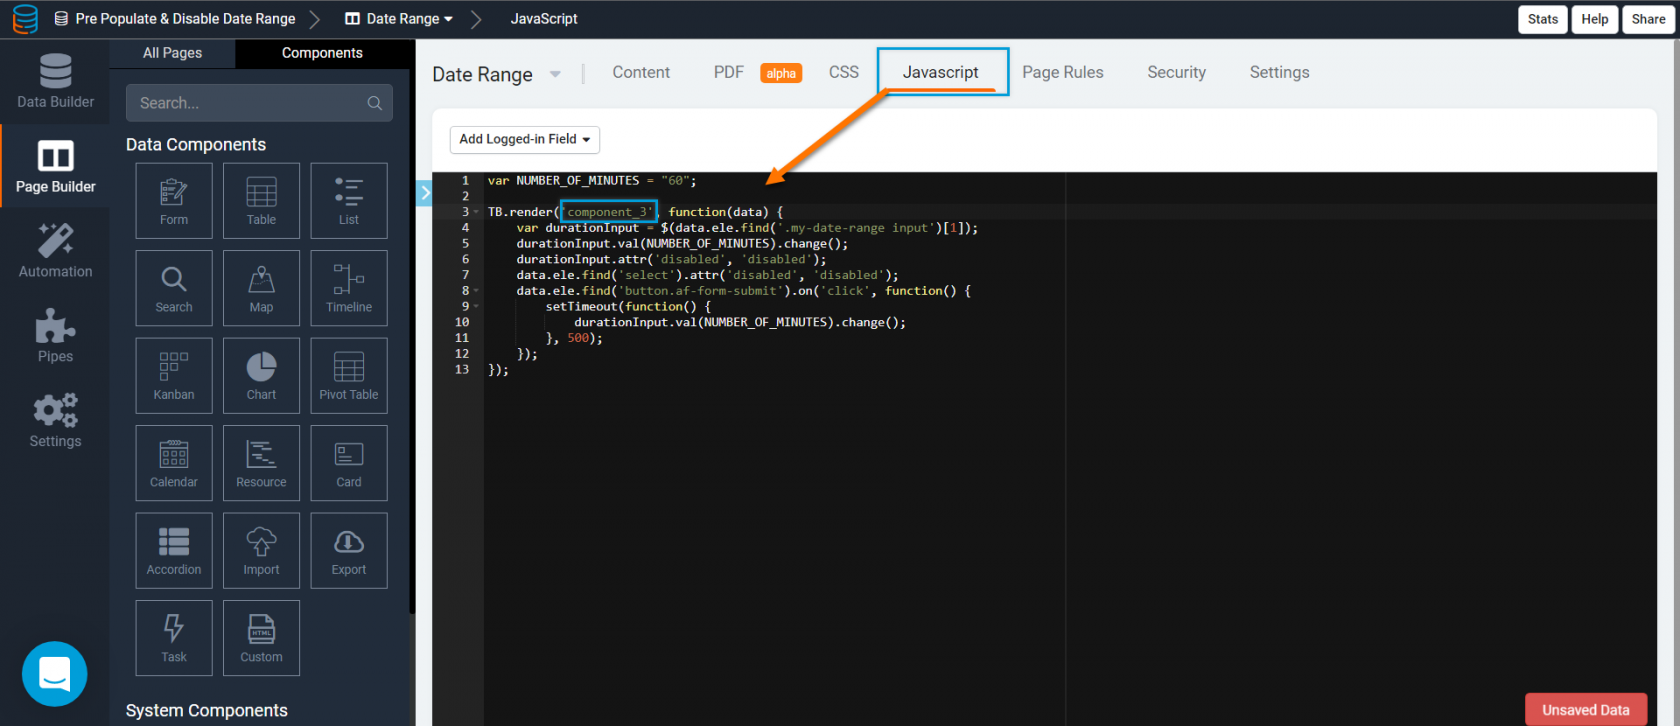This screenshot has height=726, width=1680.
Task: Add a Search component
Action: coord(174,288)
